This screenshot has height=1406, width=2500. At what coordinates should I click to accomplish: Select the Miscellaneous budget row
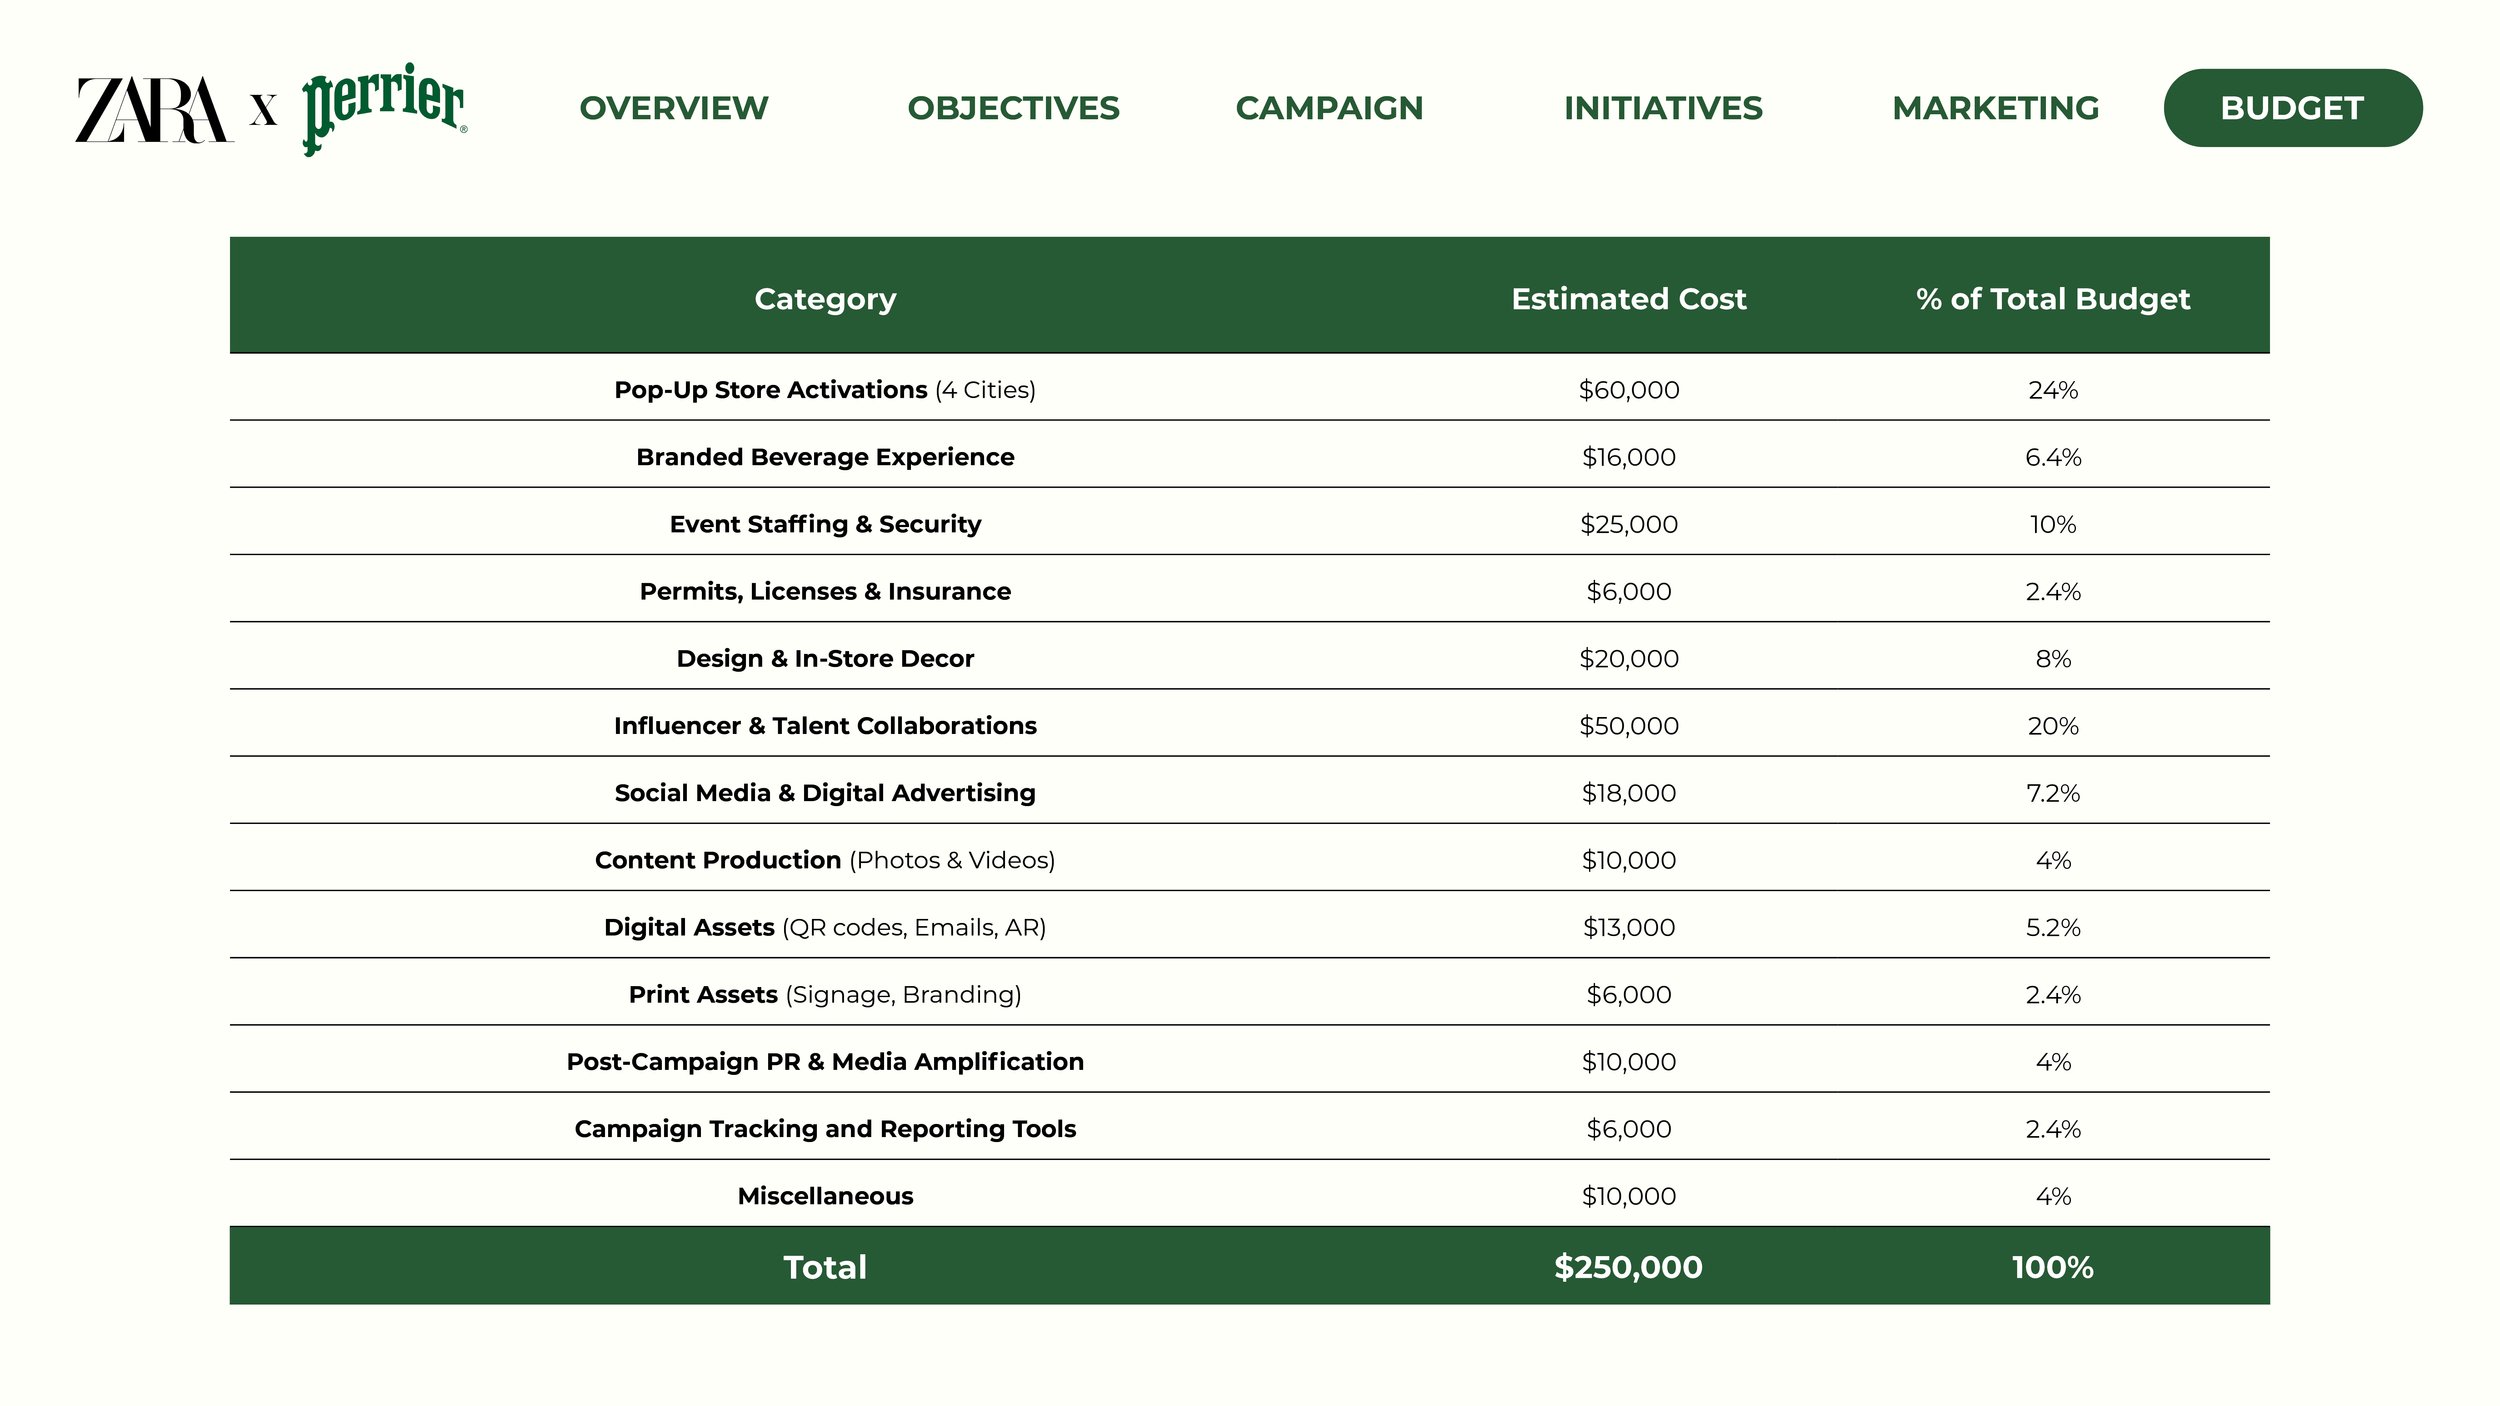[825, 1196]
